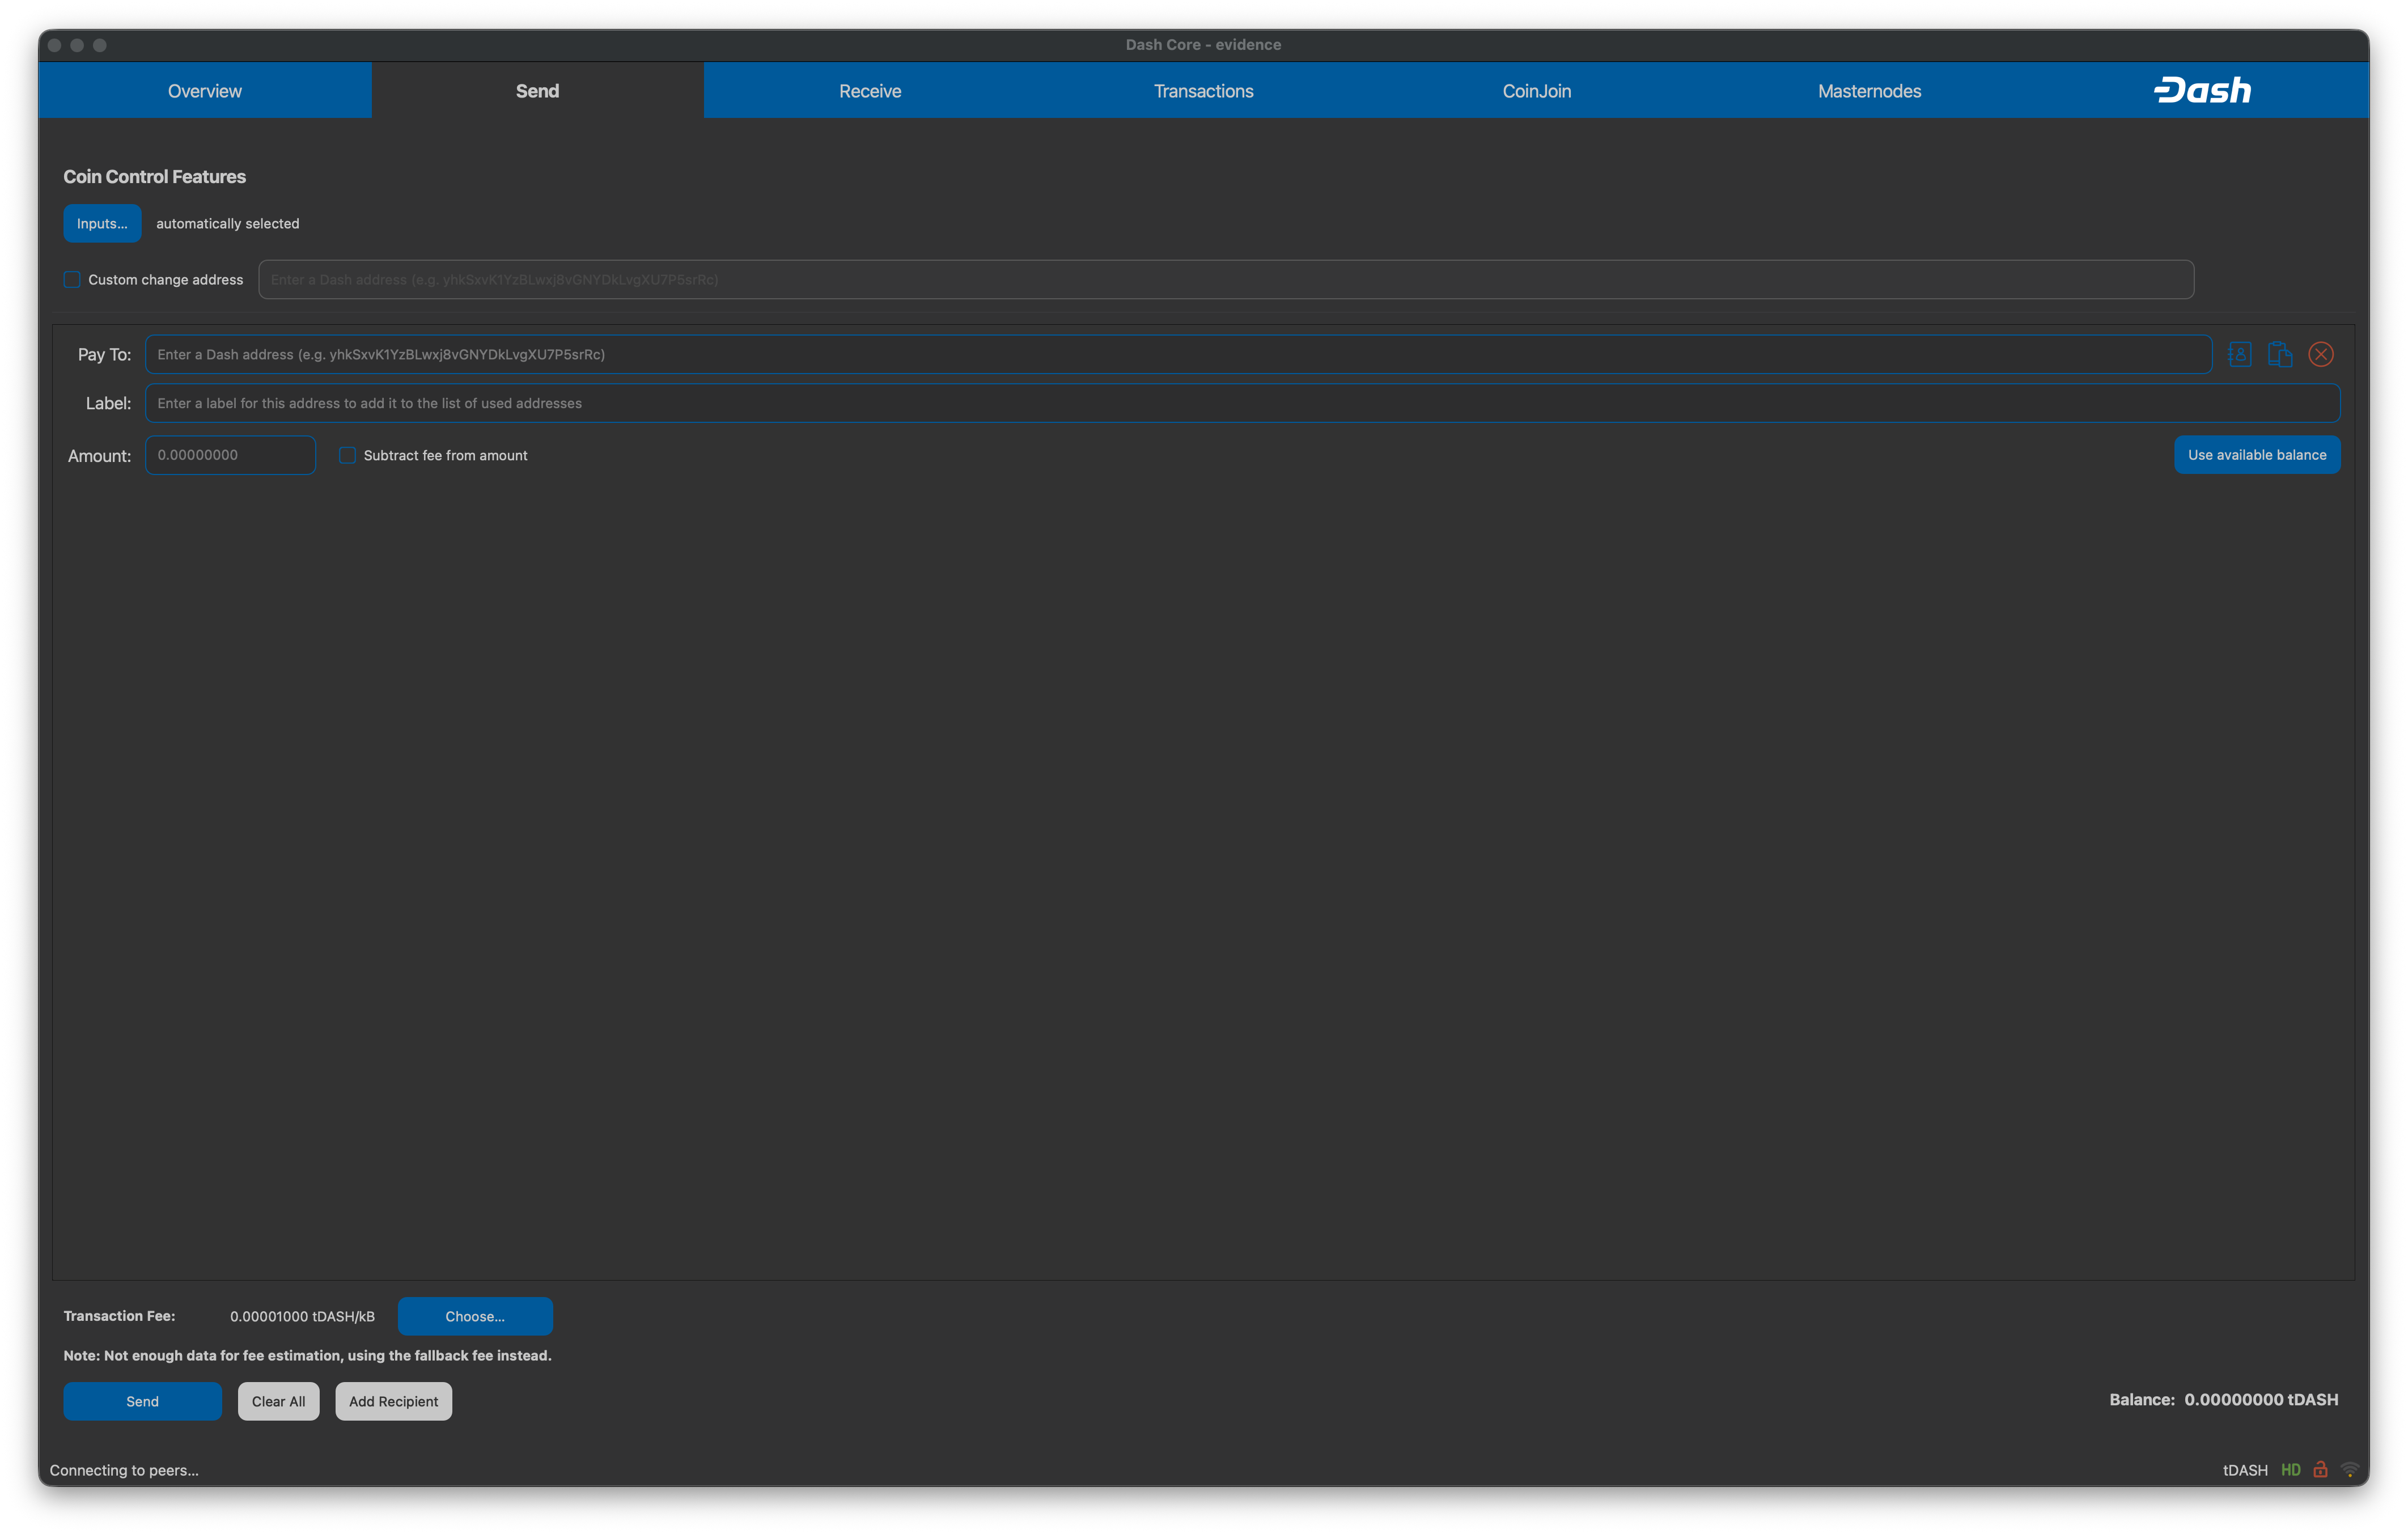Click the Clear All button
This screenshot has width=2408, height=1534.
278,1401
